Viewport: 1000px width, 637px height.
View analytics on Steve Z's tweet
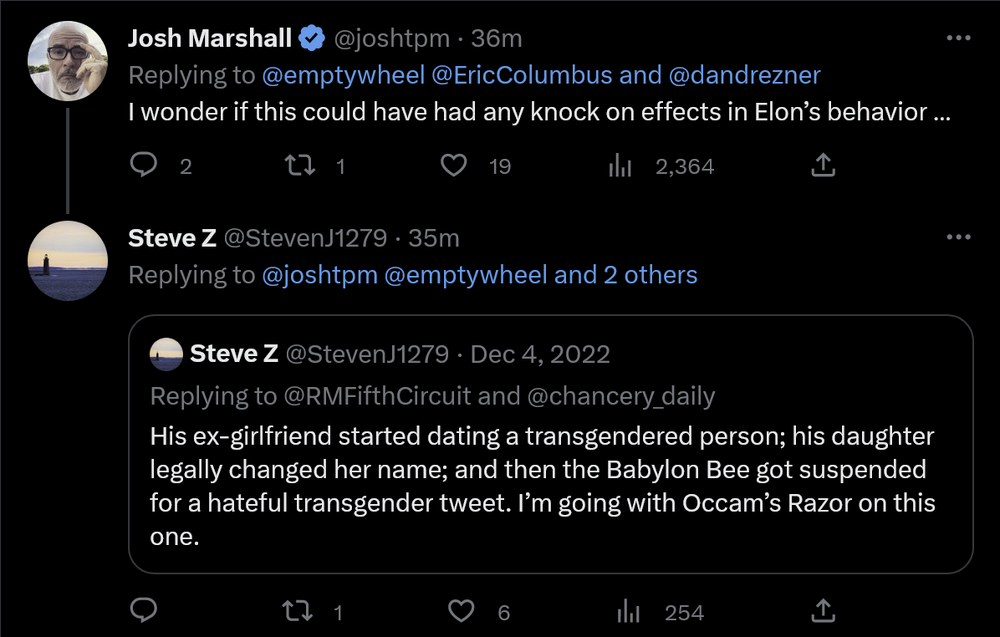(x=629, y=611)
